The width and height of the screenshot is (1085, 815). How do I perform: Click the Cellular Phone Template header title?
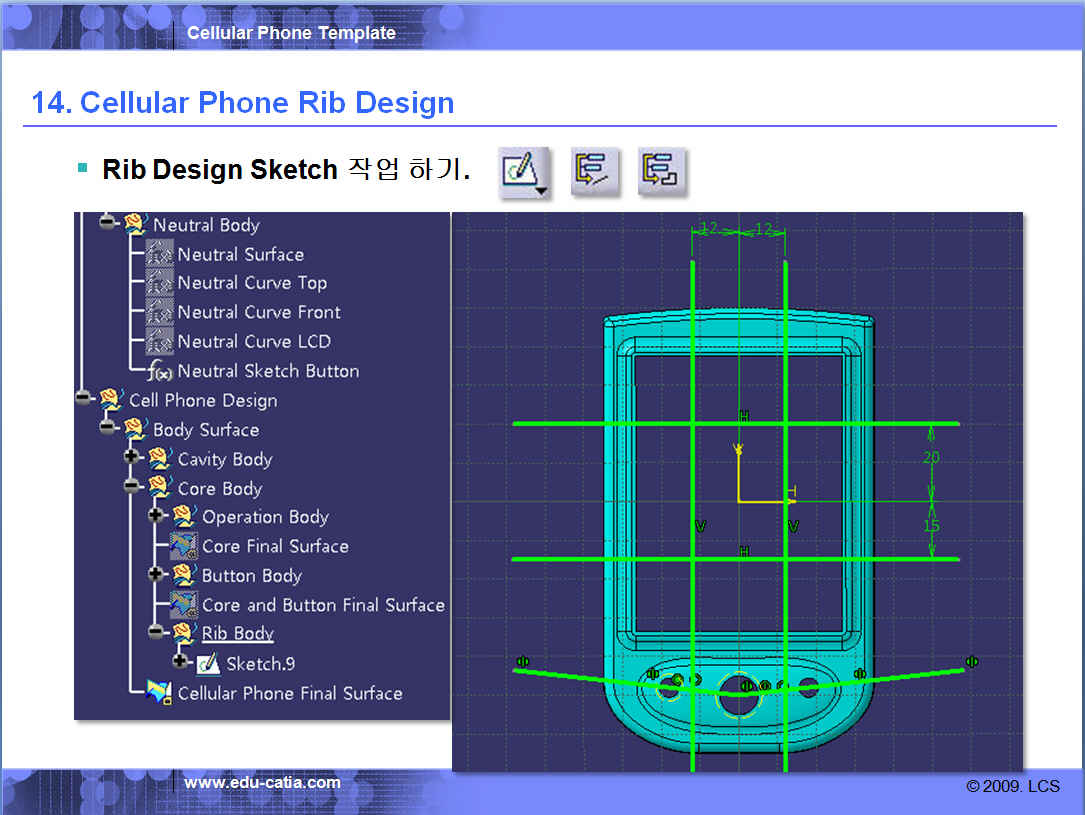[291, 33]
